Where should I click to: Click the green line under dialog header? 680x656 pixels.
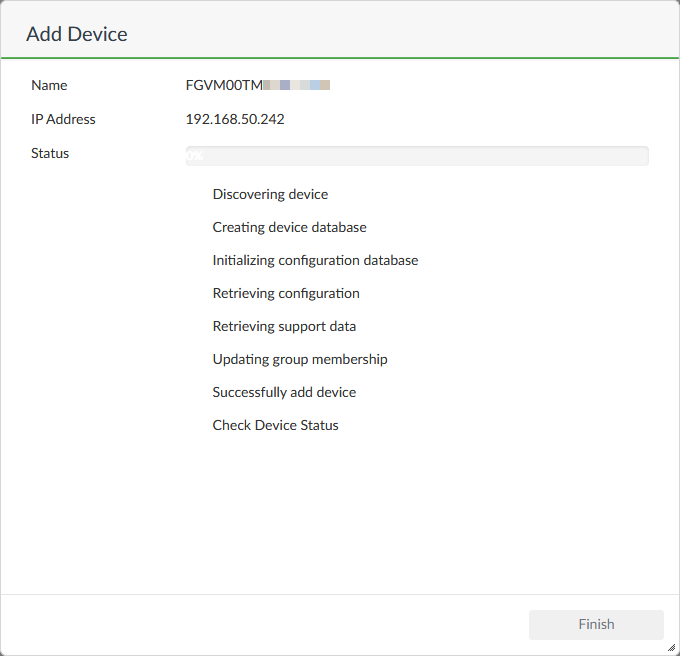[x=340, y=59]
